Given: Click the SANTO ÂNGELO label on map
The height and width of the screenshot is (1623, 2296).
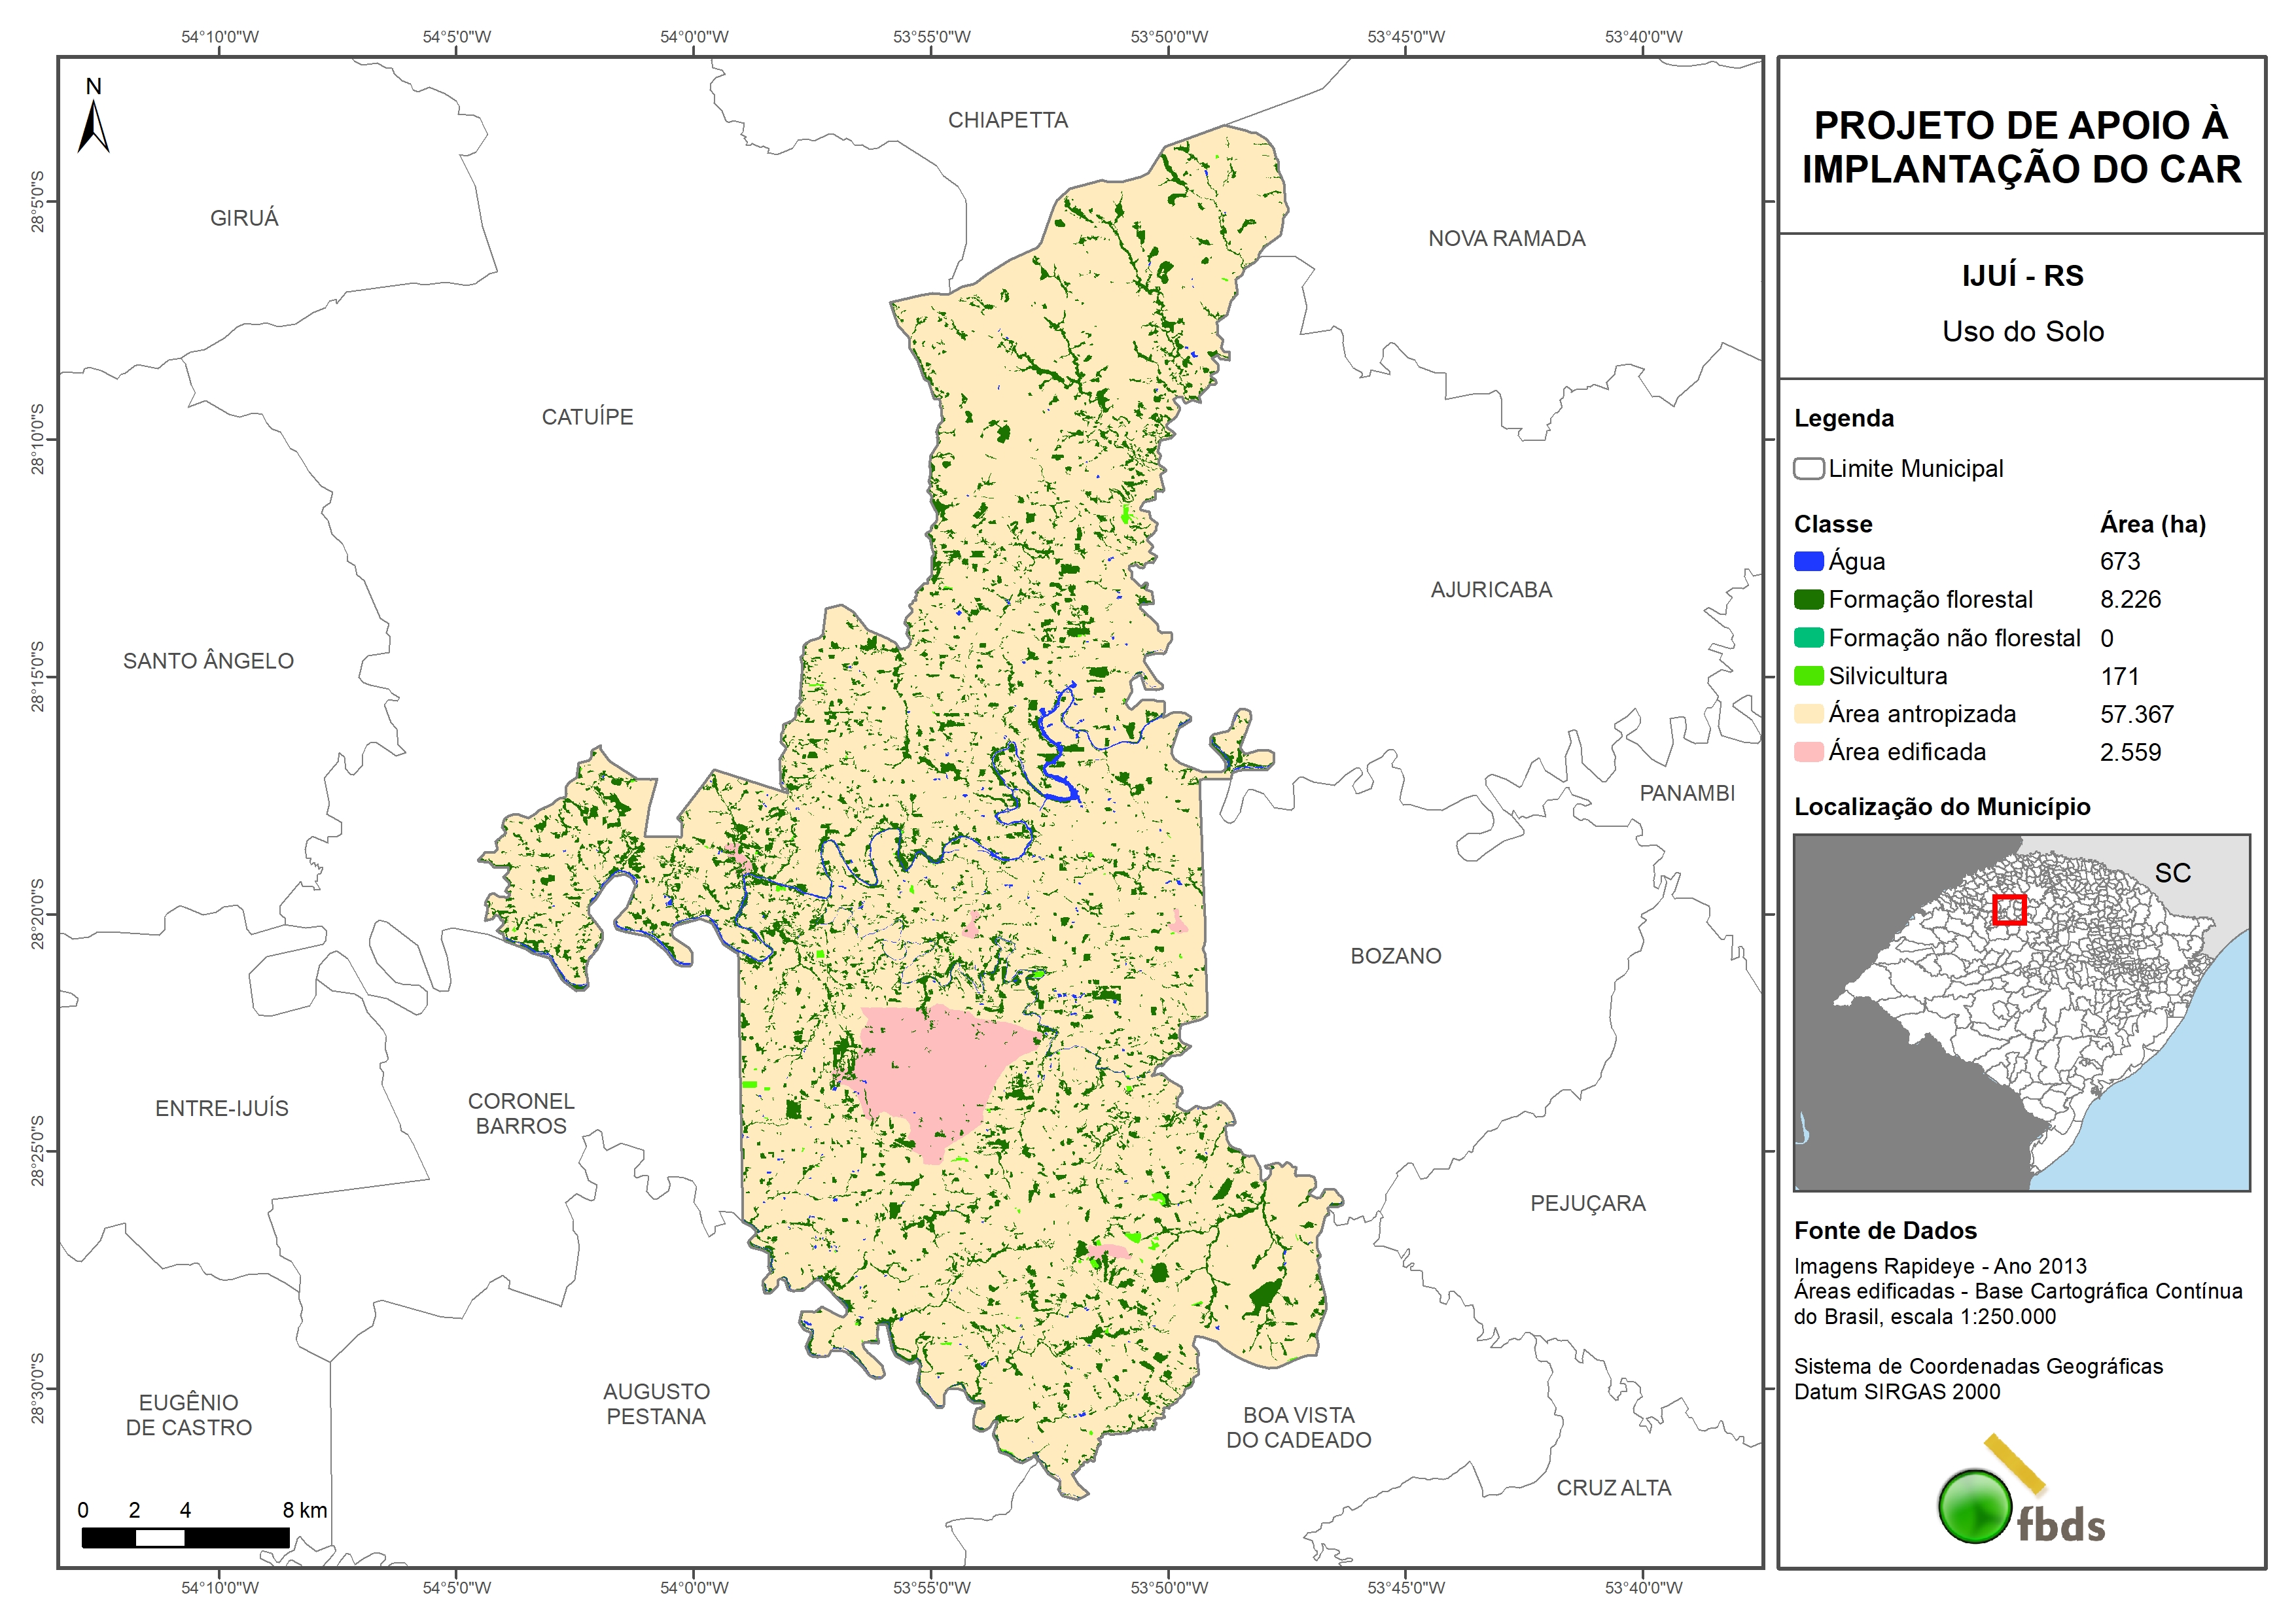Looking at the screenshot, I should coord(208,661).
